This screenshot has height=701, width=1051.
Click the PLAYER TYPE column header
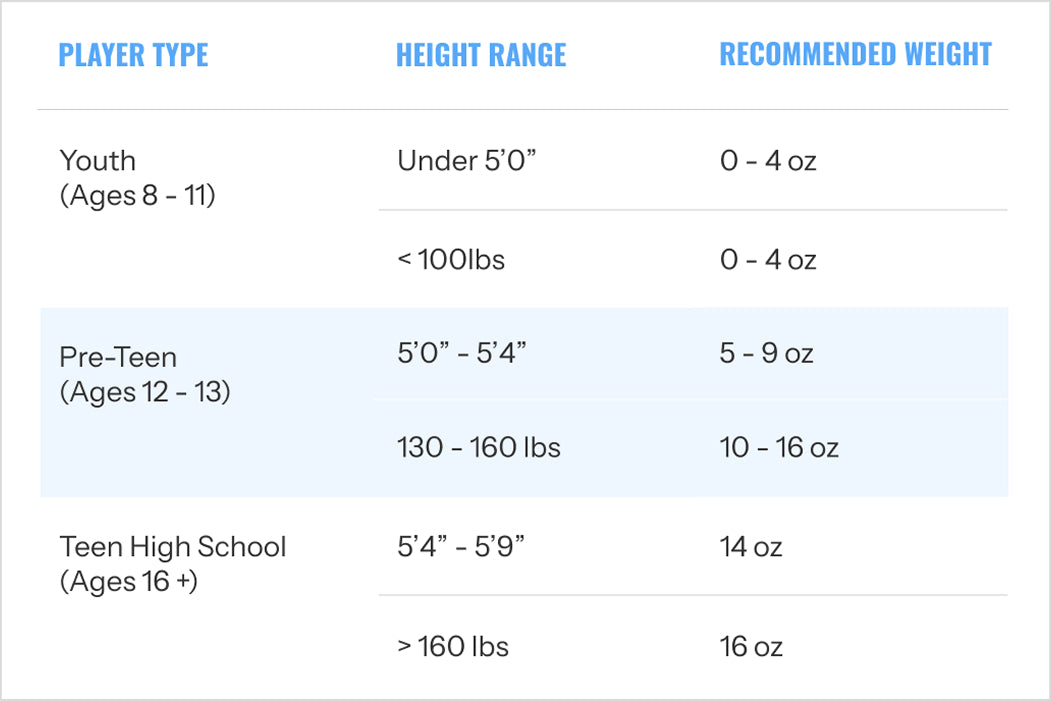pos(133,54)
